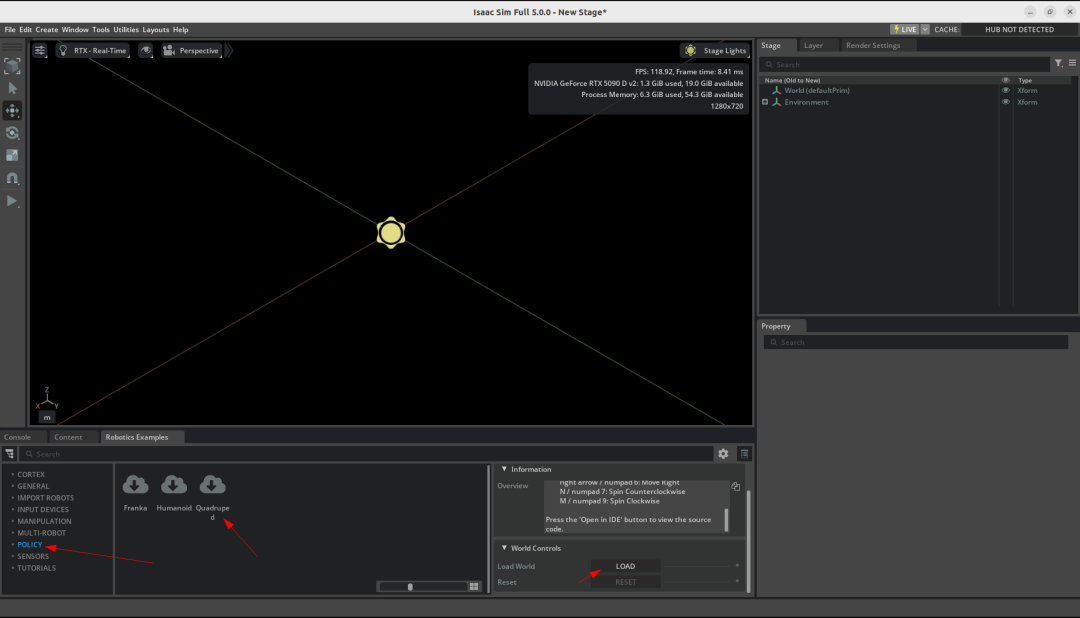The image size is (1080, 618).
Task: Open the Layouts menu
Action: [156, 30]
